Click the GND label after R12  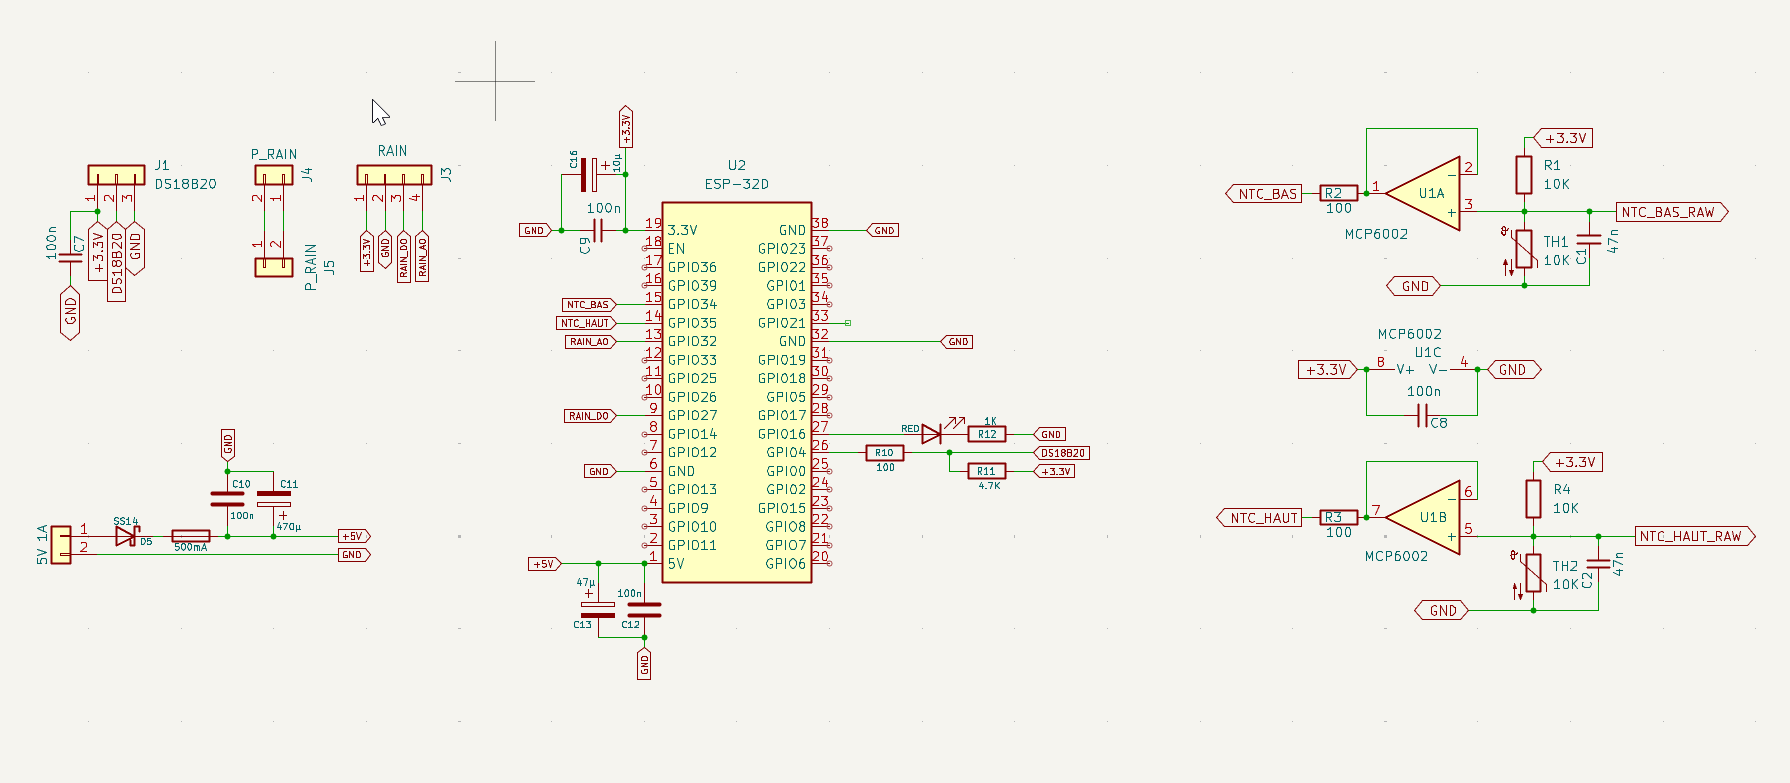(1050, 434)
